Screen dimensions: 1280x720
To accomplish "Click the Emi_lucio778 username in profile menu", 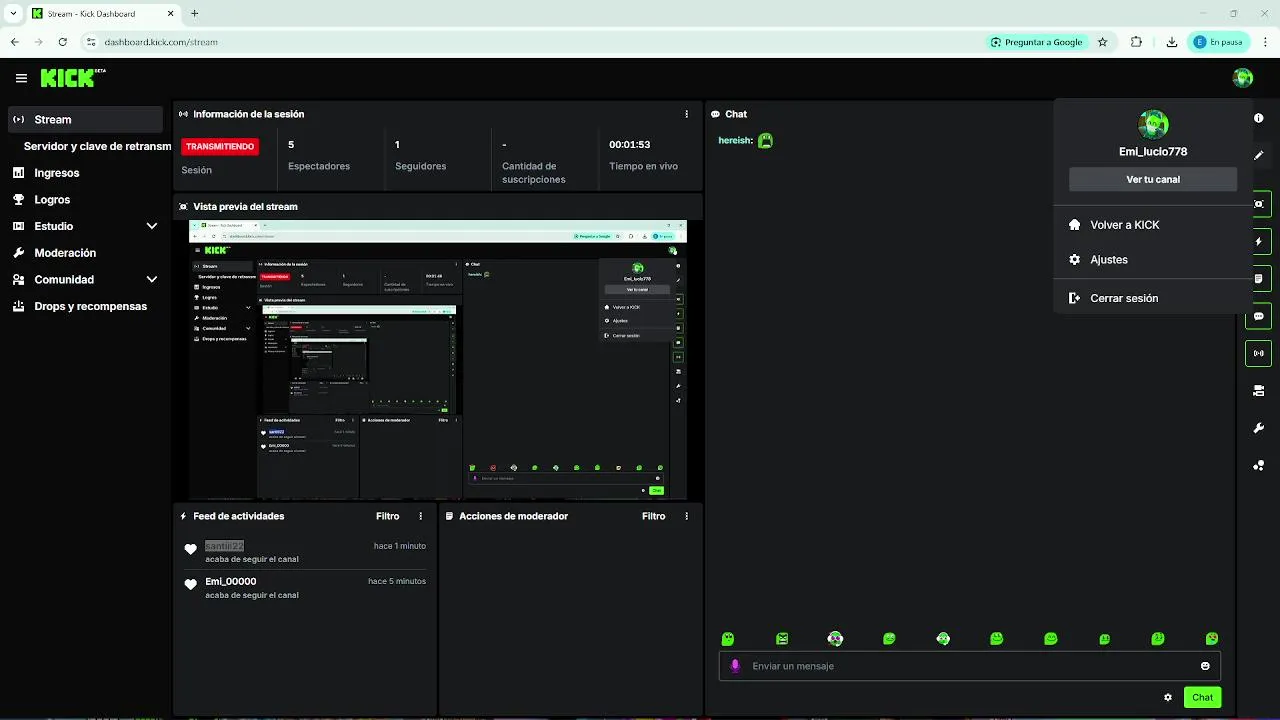I will (1153, 152).
